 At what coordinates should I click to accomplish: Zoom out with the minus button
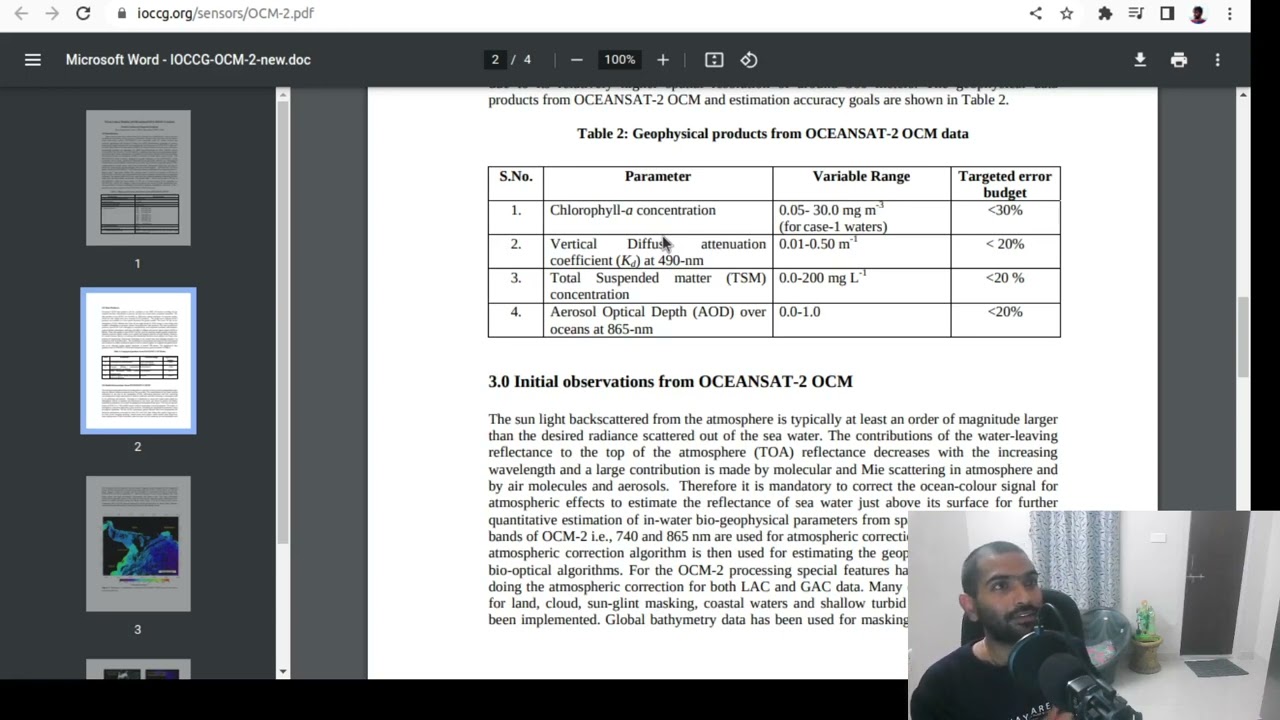coord(576,60)
